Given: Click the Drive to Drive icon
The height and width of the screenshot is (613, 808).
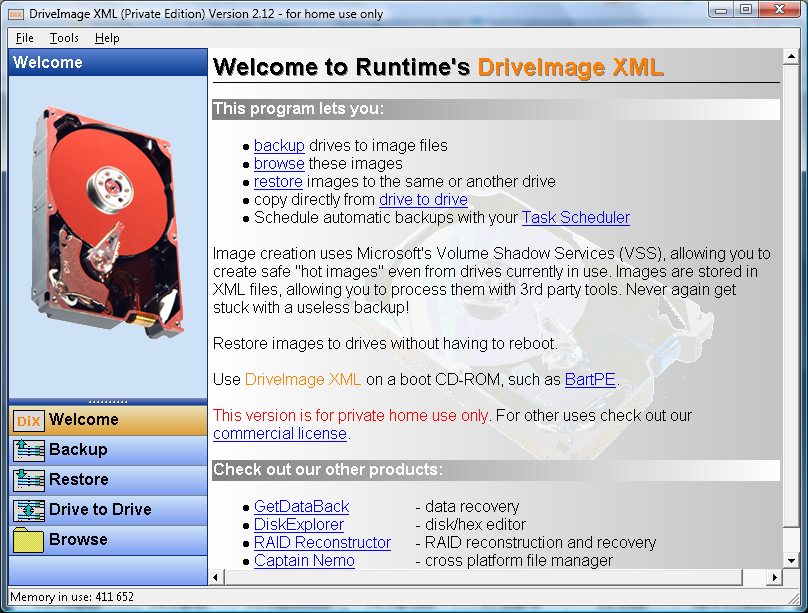Looking at the screenshot, I should (28, 510).
